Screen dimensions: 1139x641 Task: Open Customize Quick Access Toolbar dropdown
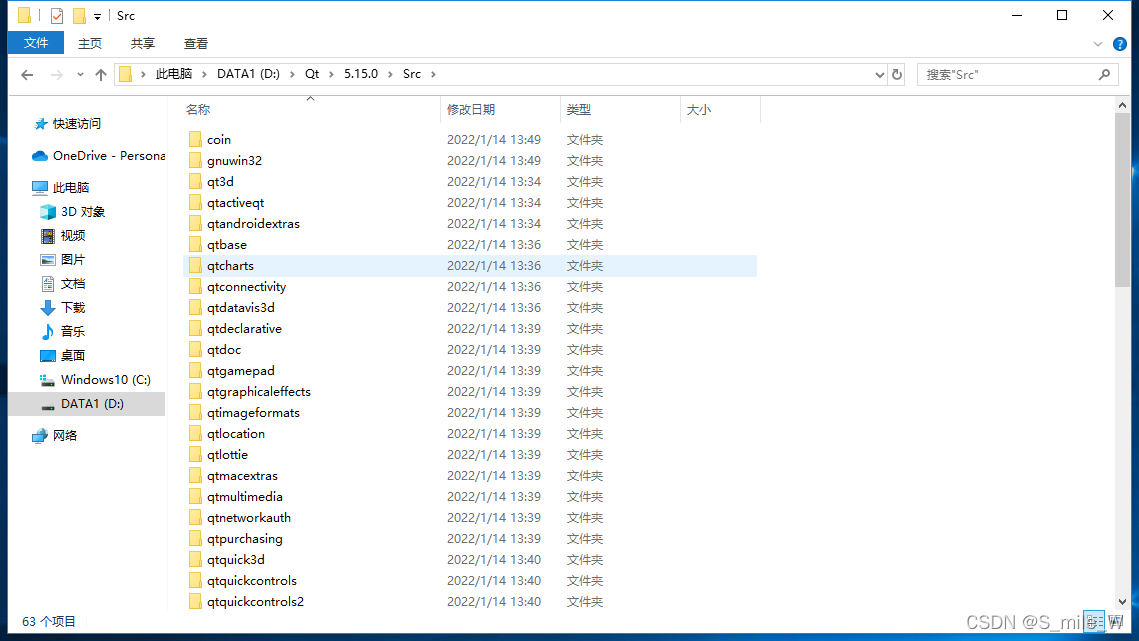(x=97, y=16)
